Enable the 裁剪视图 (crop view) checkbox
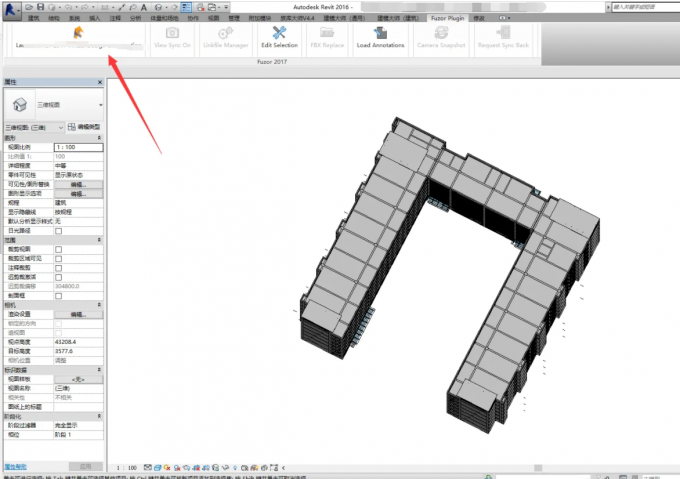The width and height of the screenshot is (680, 479). point(59,249)
